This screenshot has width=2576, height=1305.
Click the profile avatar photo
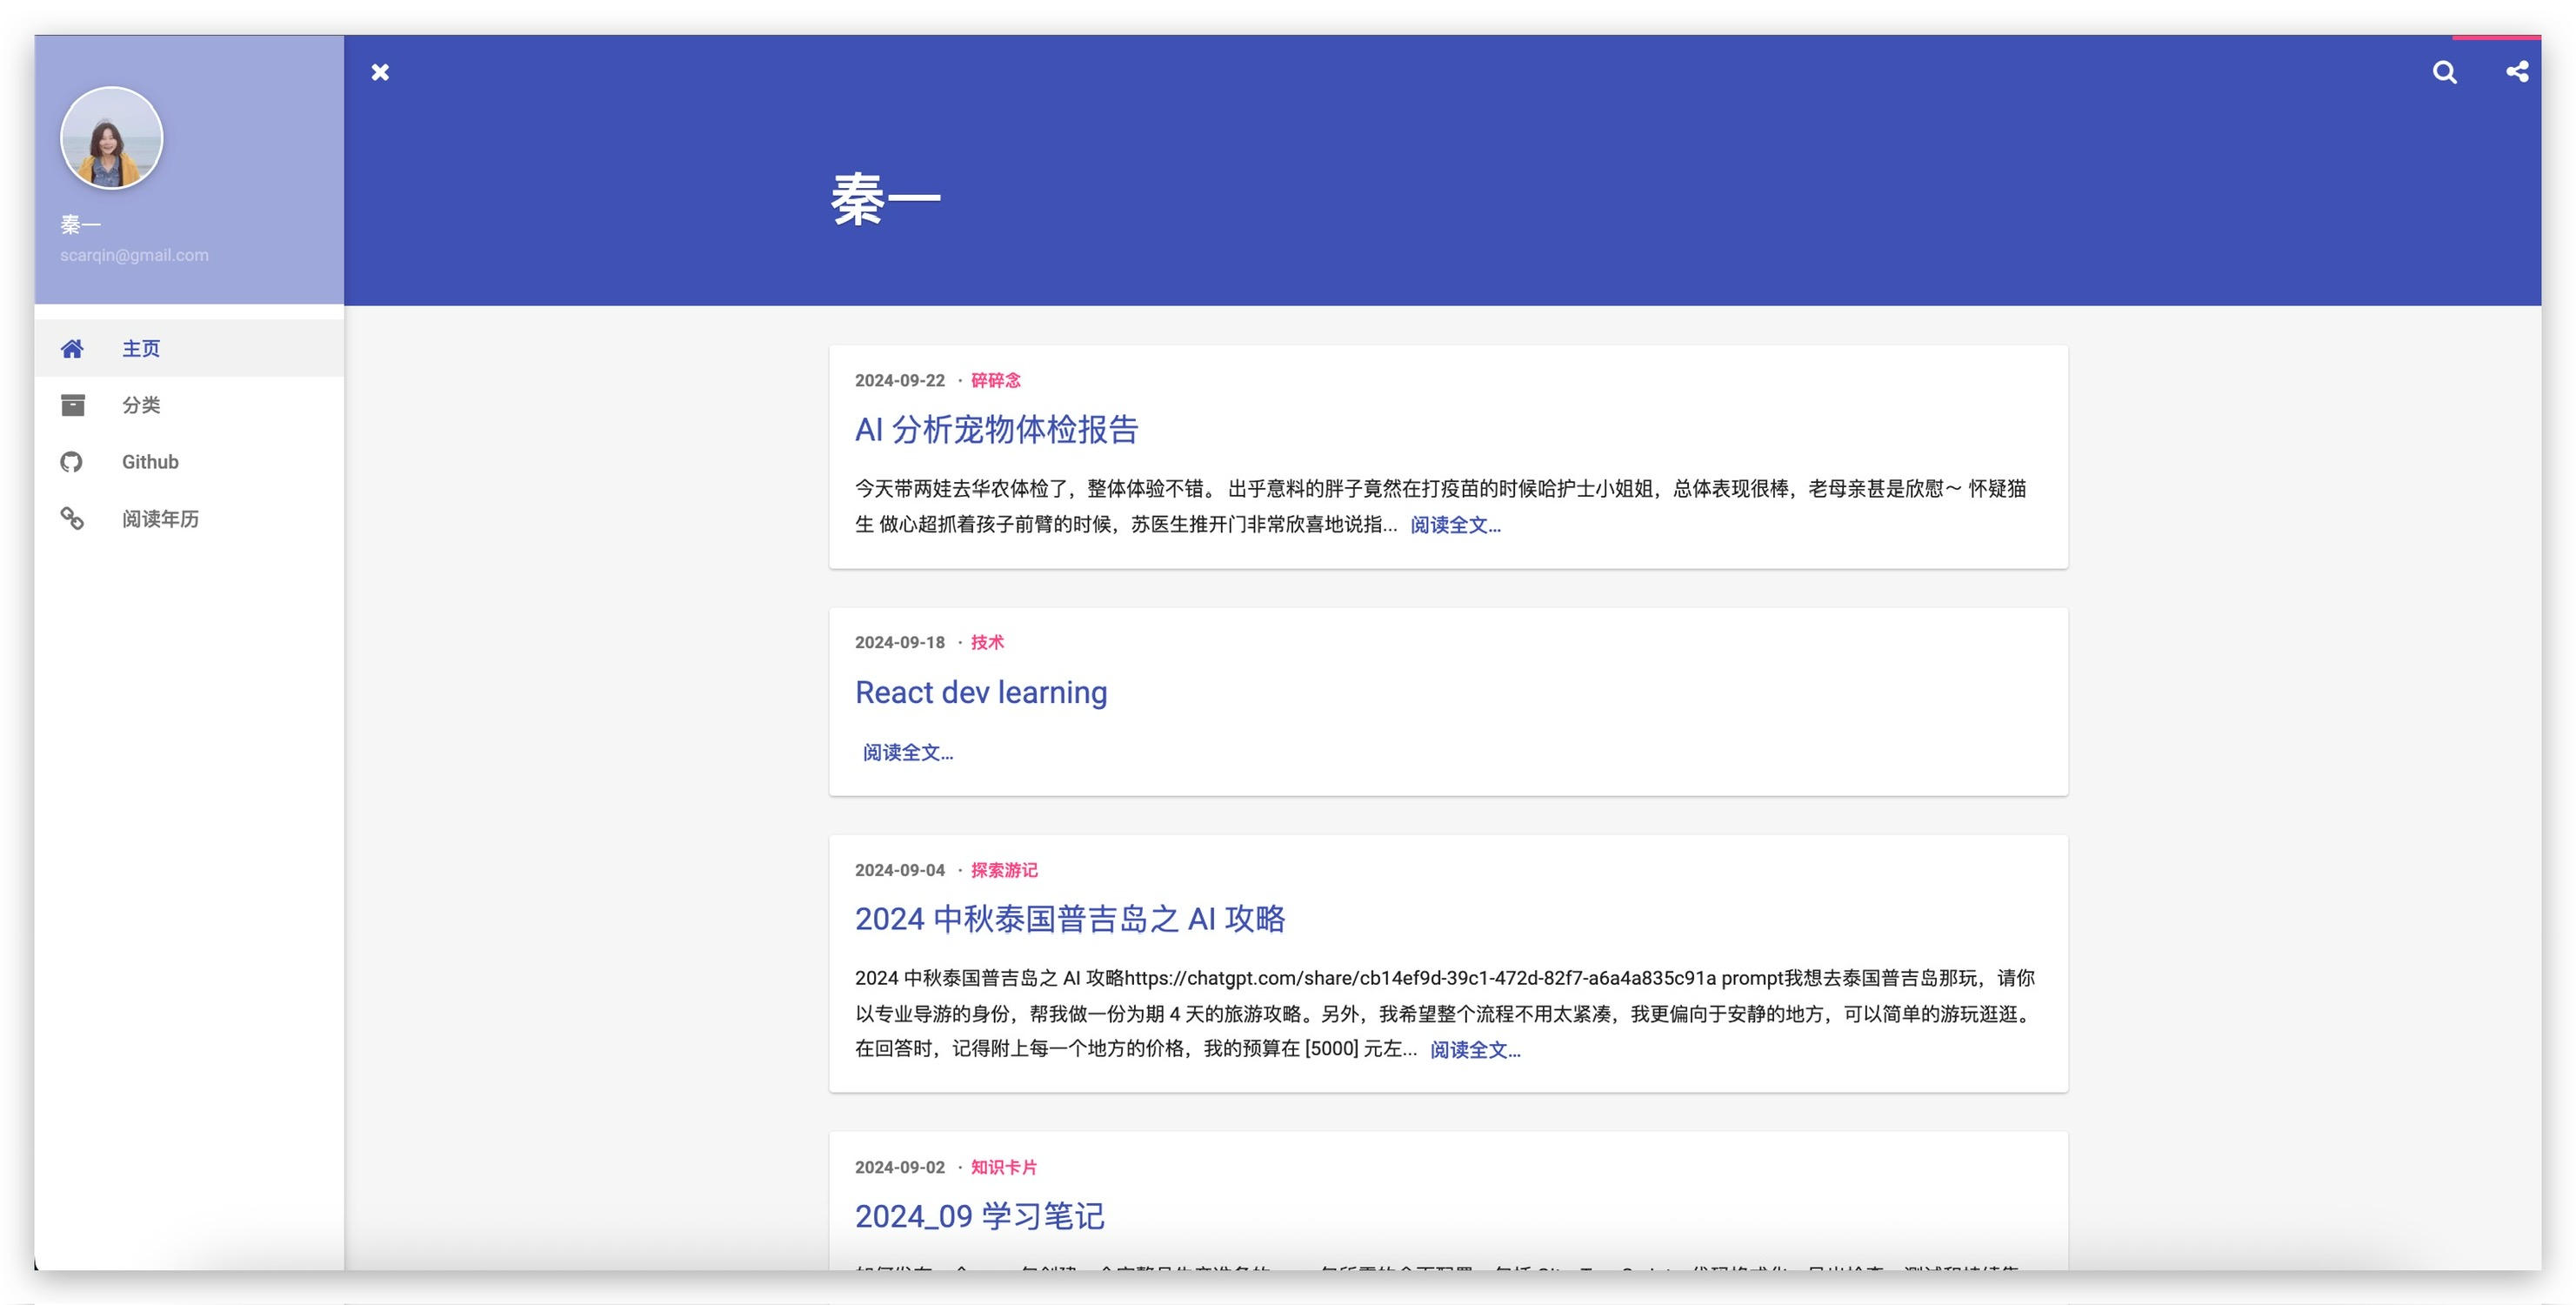click(111, 138)
